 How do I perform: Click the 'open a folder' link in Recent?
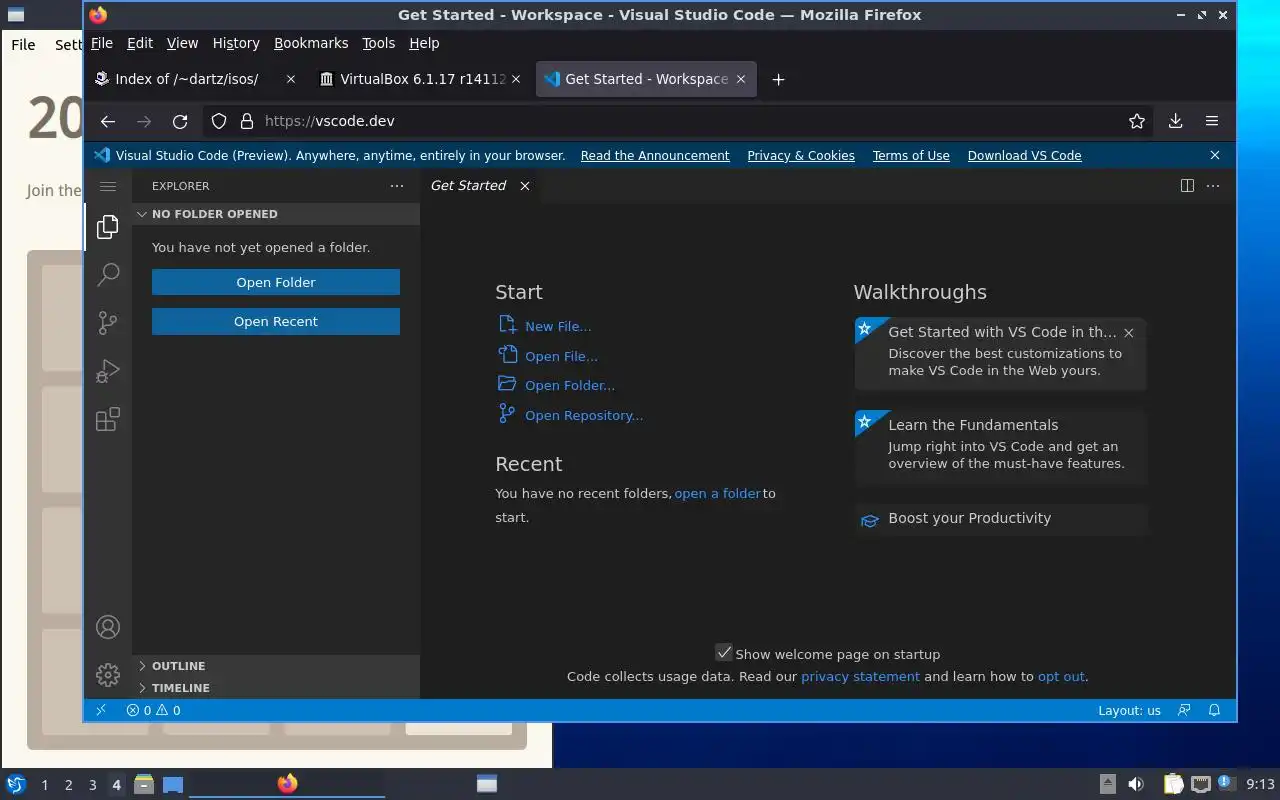[x=718, y=493]
